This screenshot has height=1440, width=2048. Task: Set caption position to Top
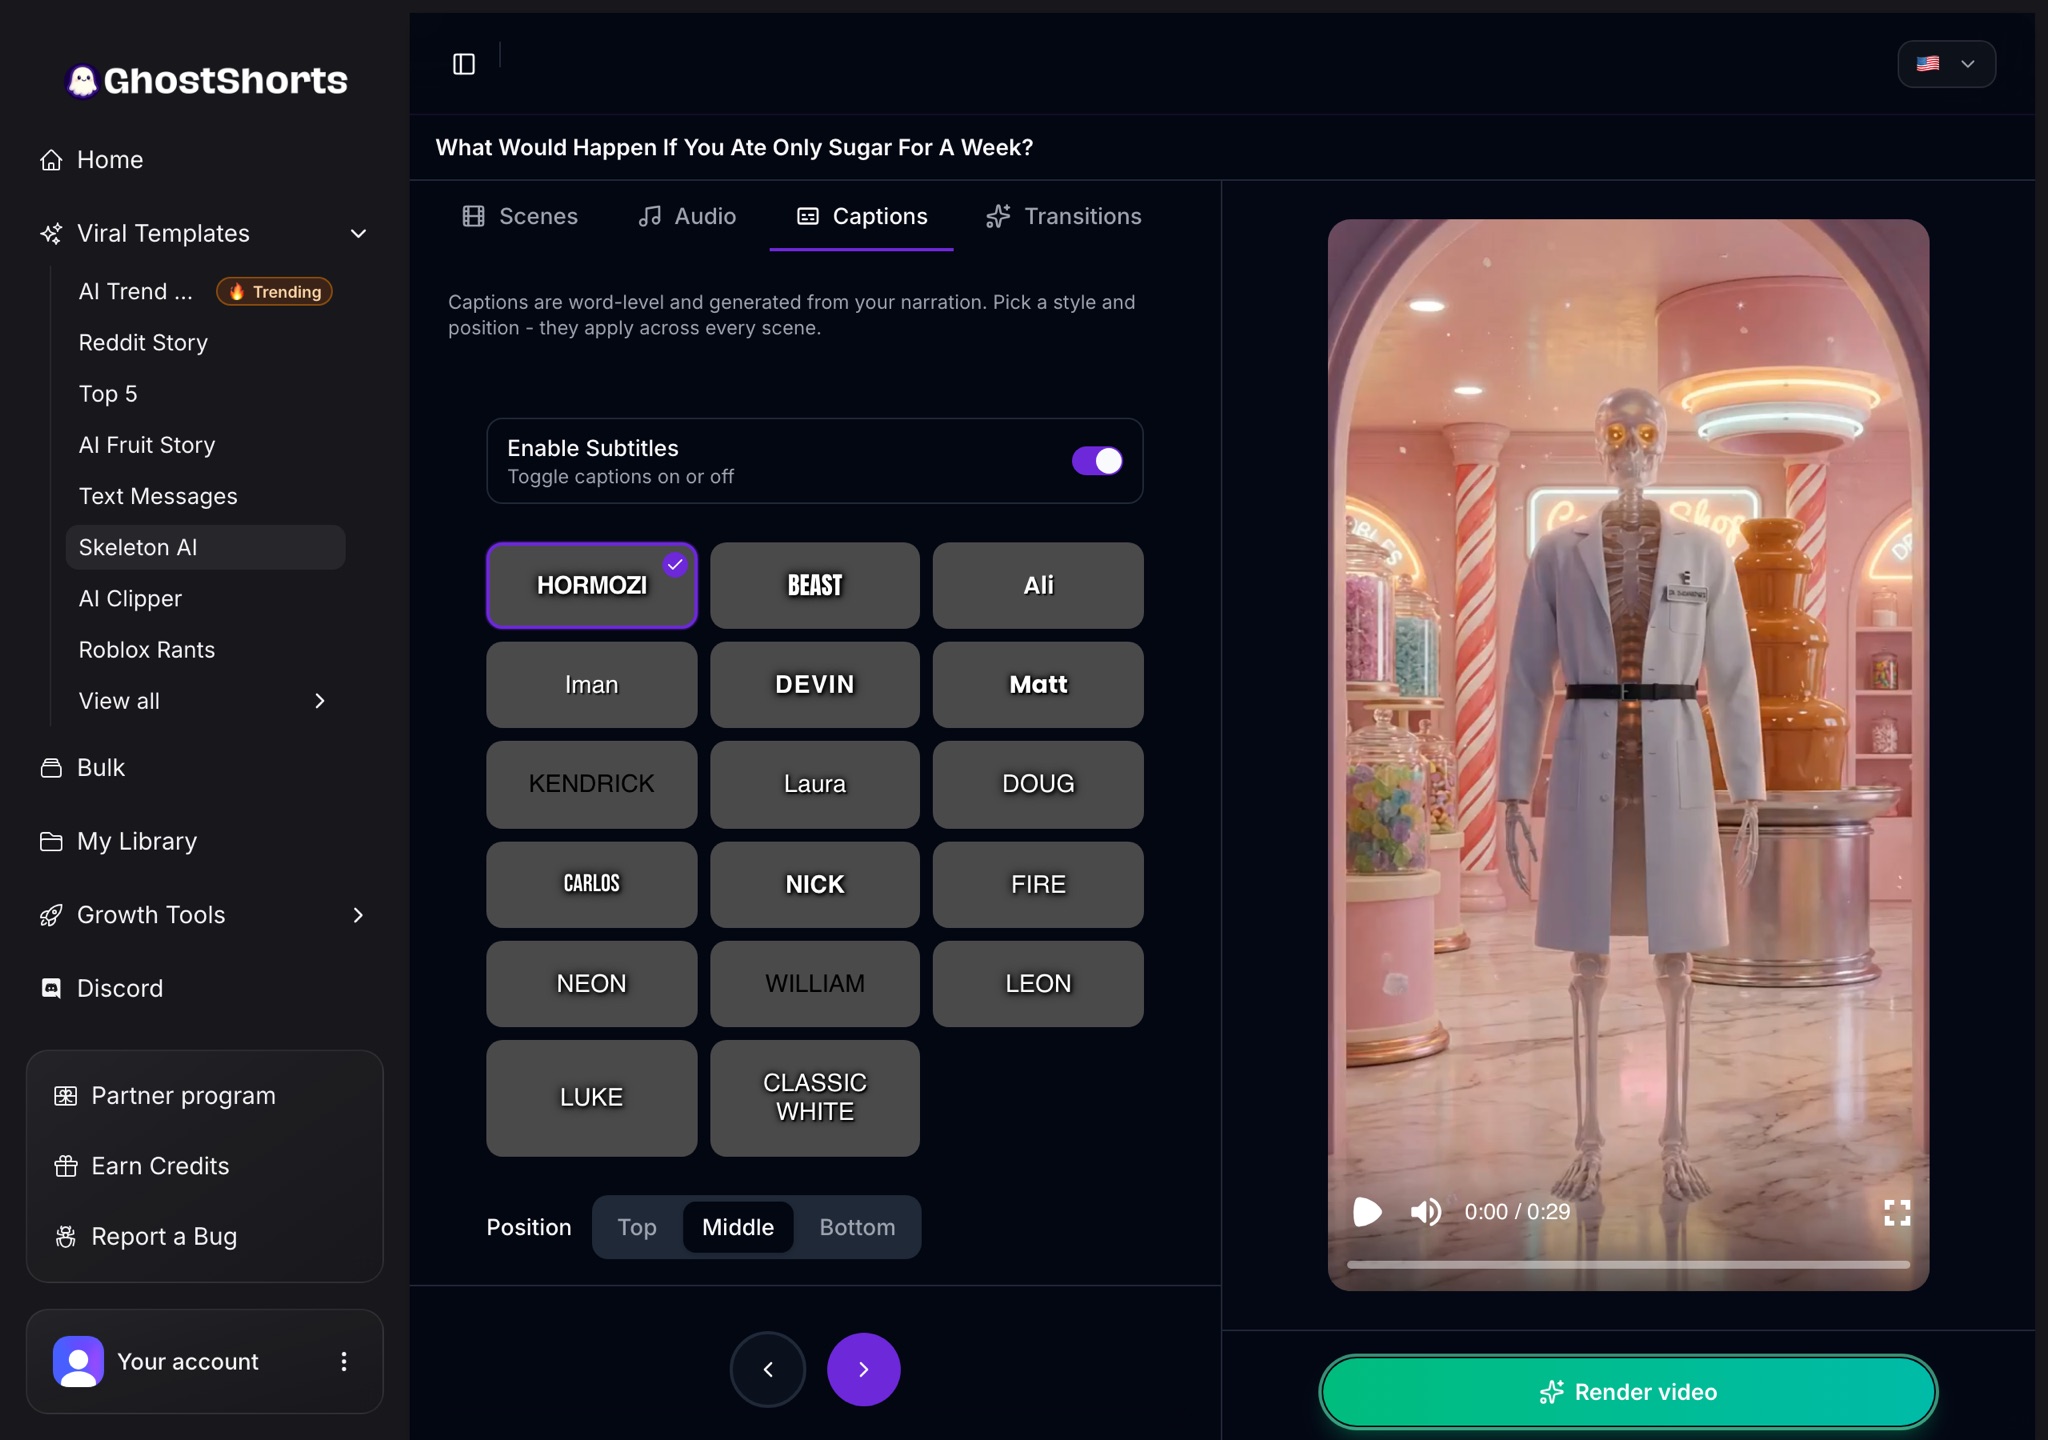coord(637,1227)
